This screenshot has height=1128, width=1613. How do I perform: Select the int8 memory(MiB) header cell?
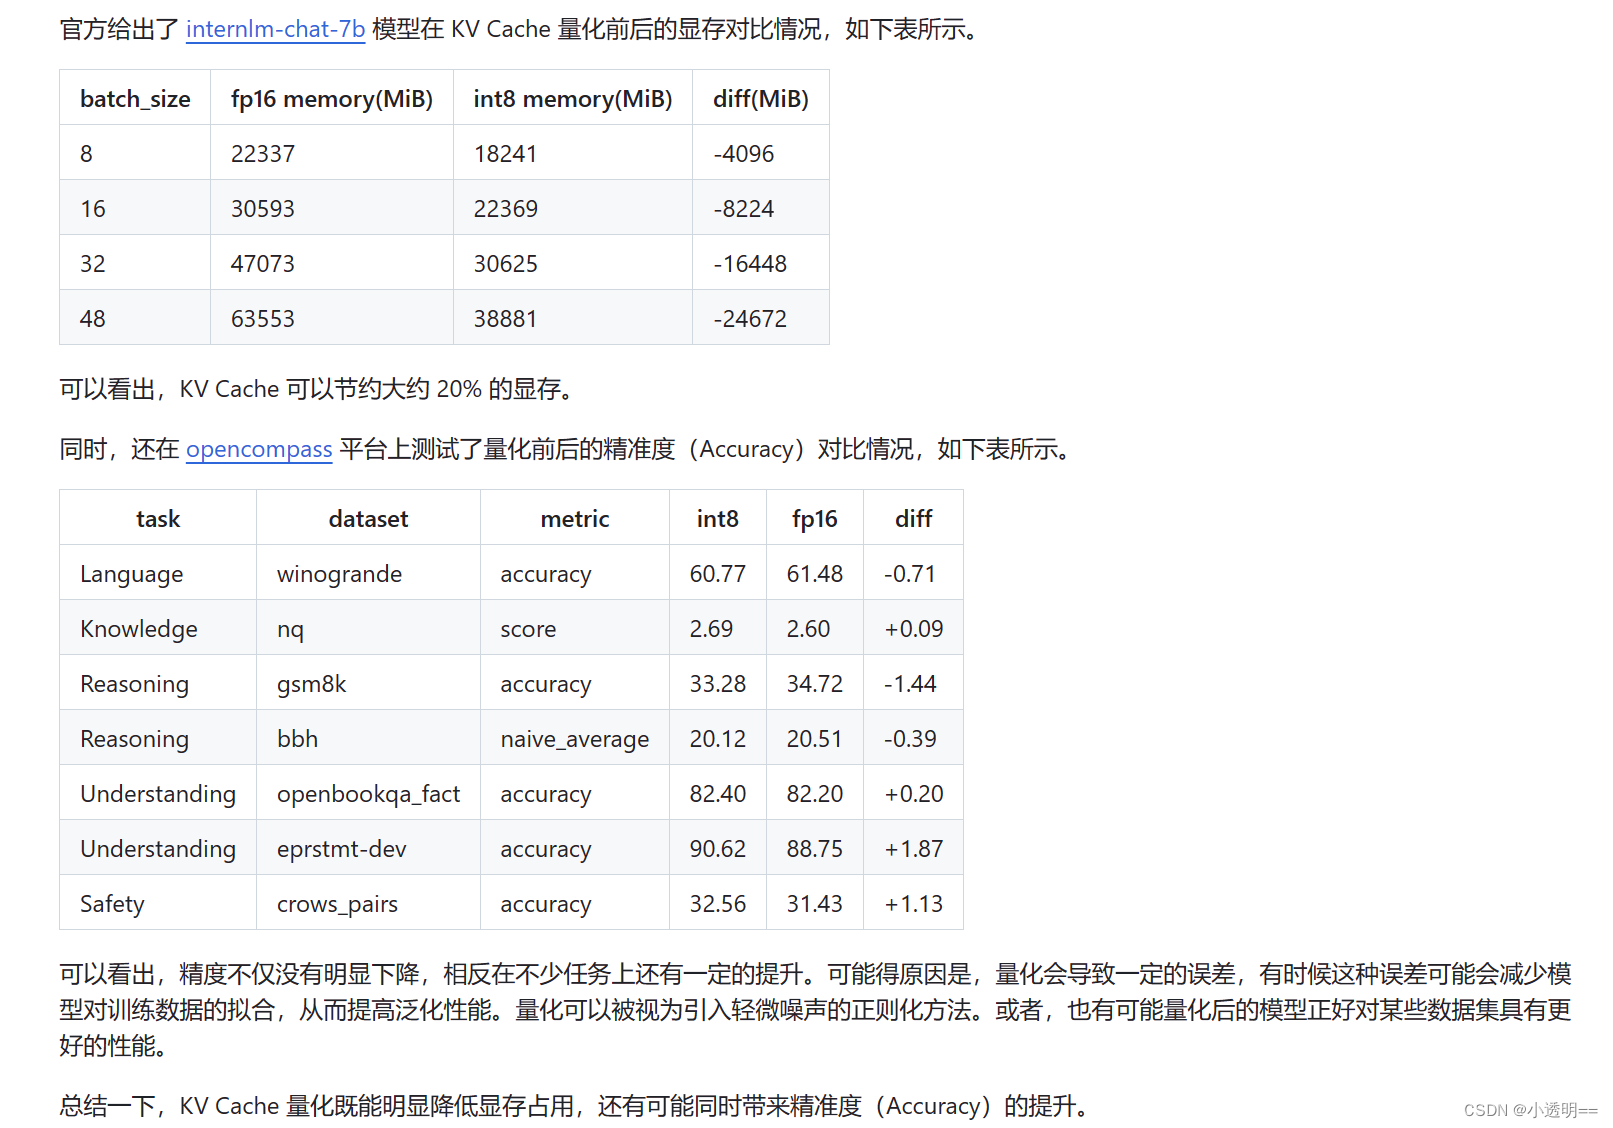[572, 98]
